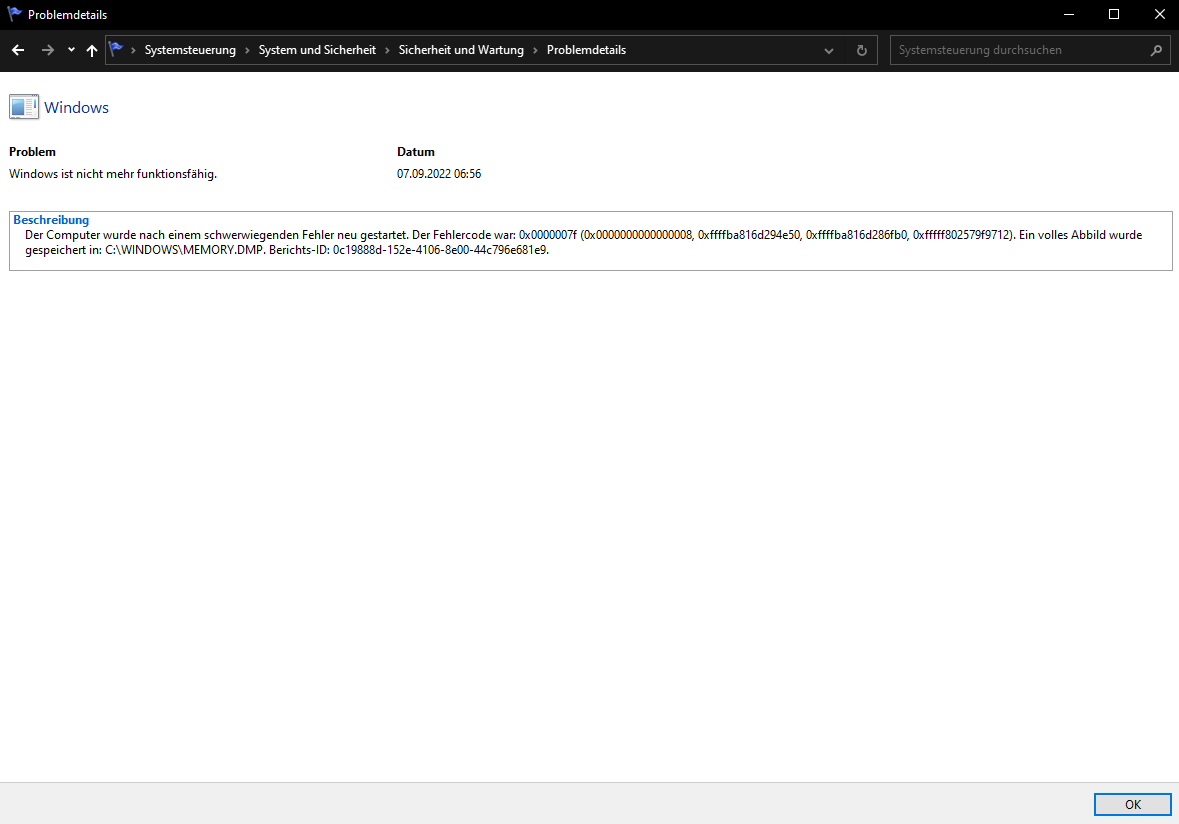1179x824 pixels.
Task: Click the Problem column label
Action: (32, 152)
